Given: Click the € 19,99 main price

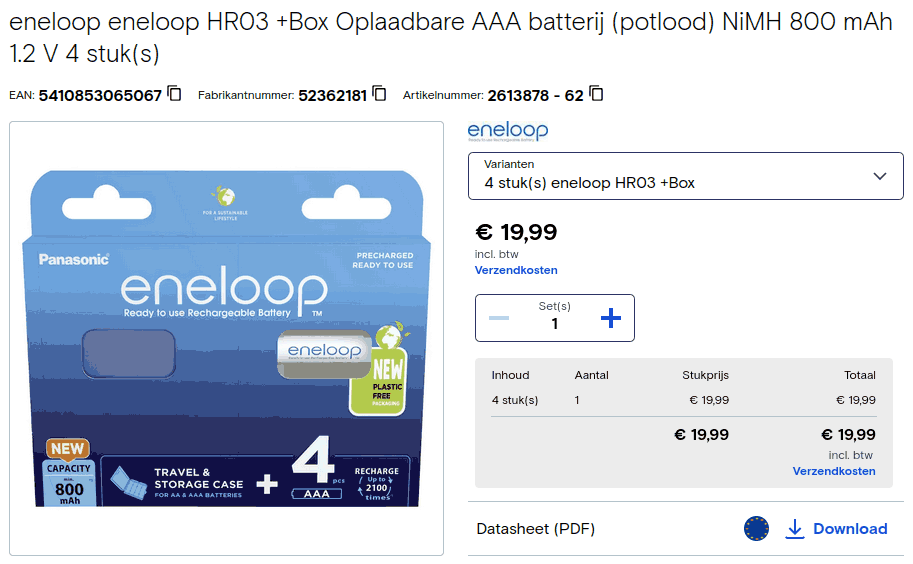Looking at the screenshot, I should 516,233.
